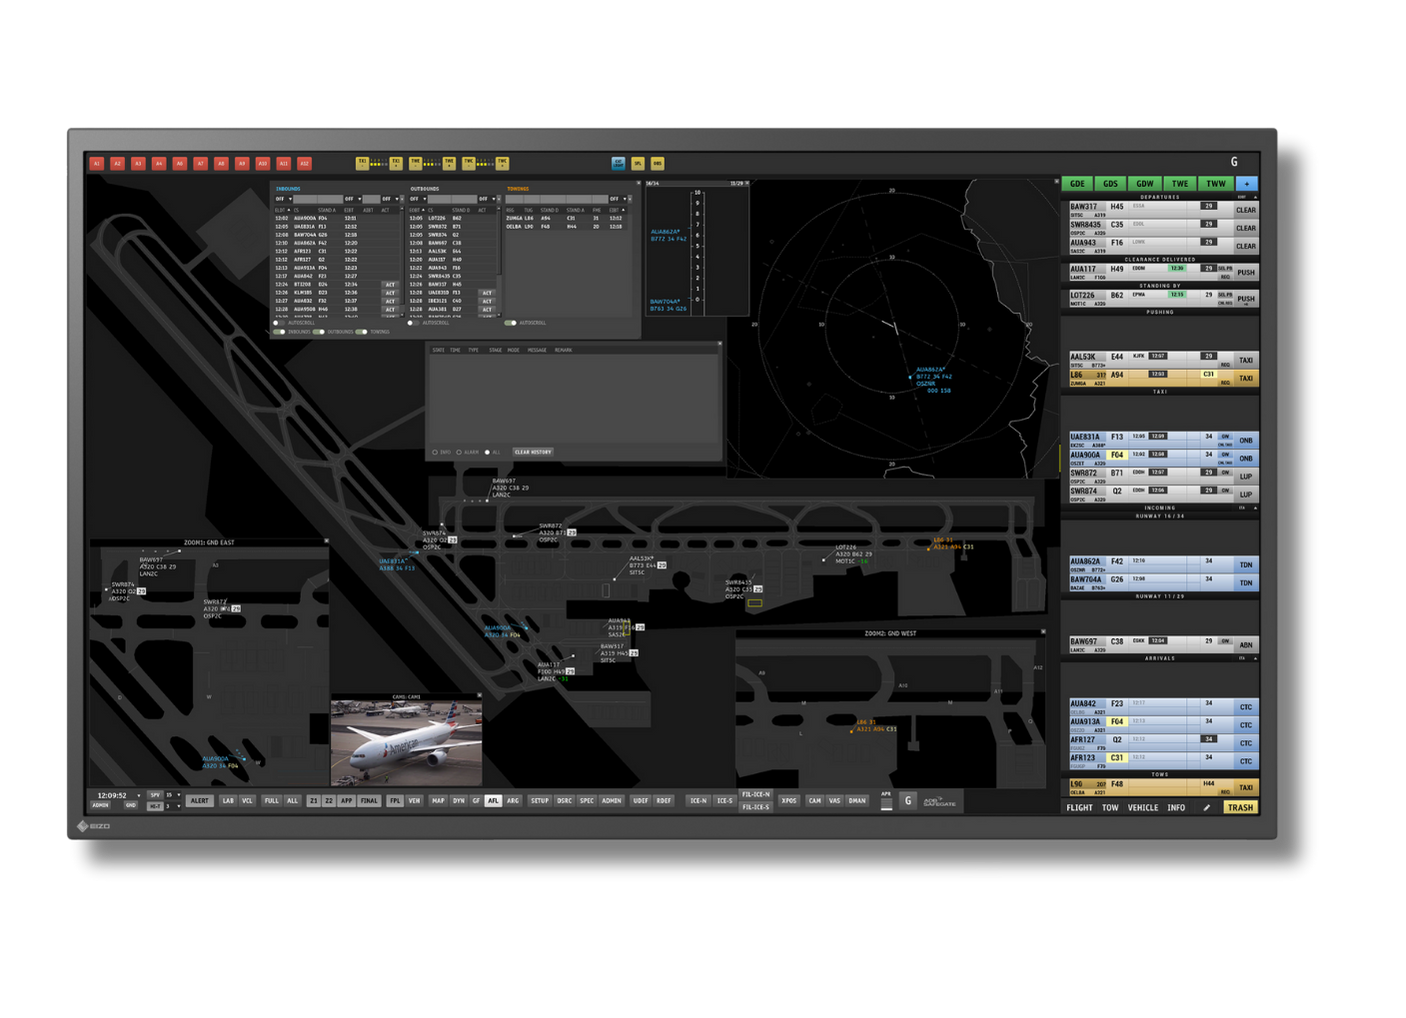Click the pencil edit icon beside TRASH
This screenshot has width=1406, height=1018.
pos(1206,807)
